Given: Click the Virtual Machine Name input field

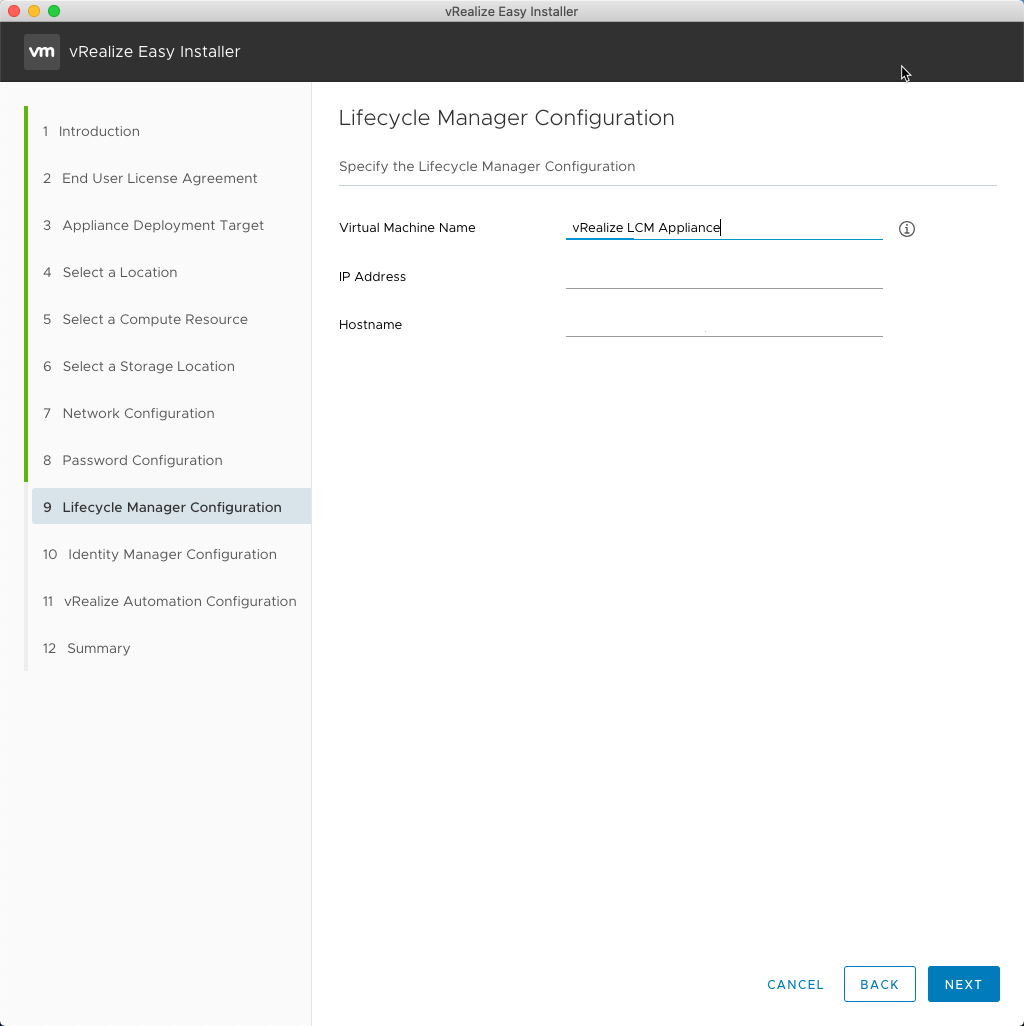Looking at the screenshot, I should 723,228.
